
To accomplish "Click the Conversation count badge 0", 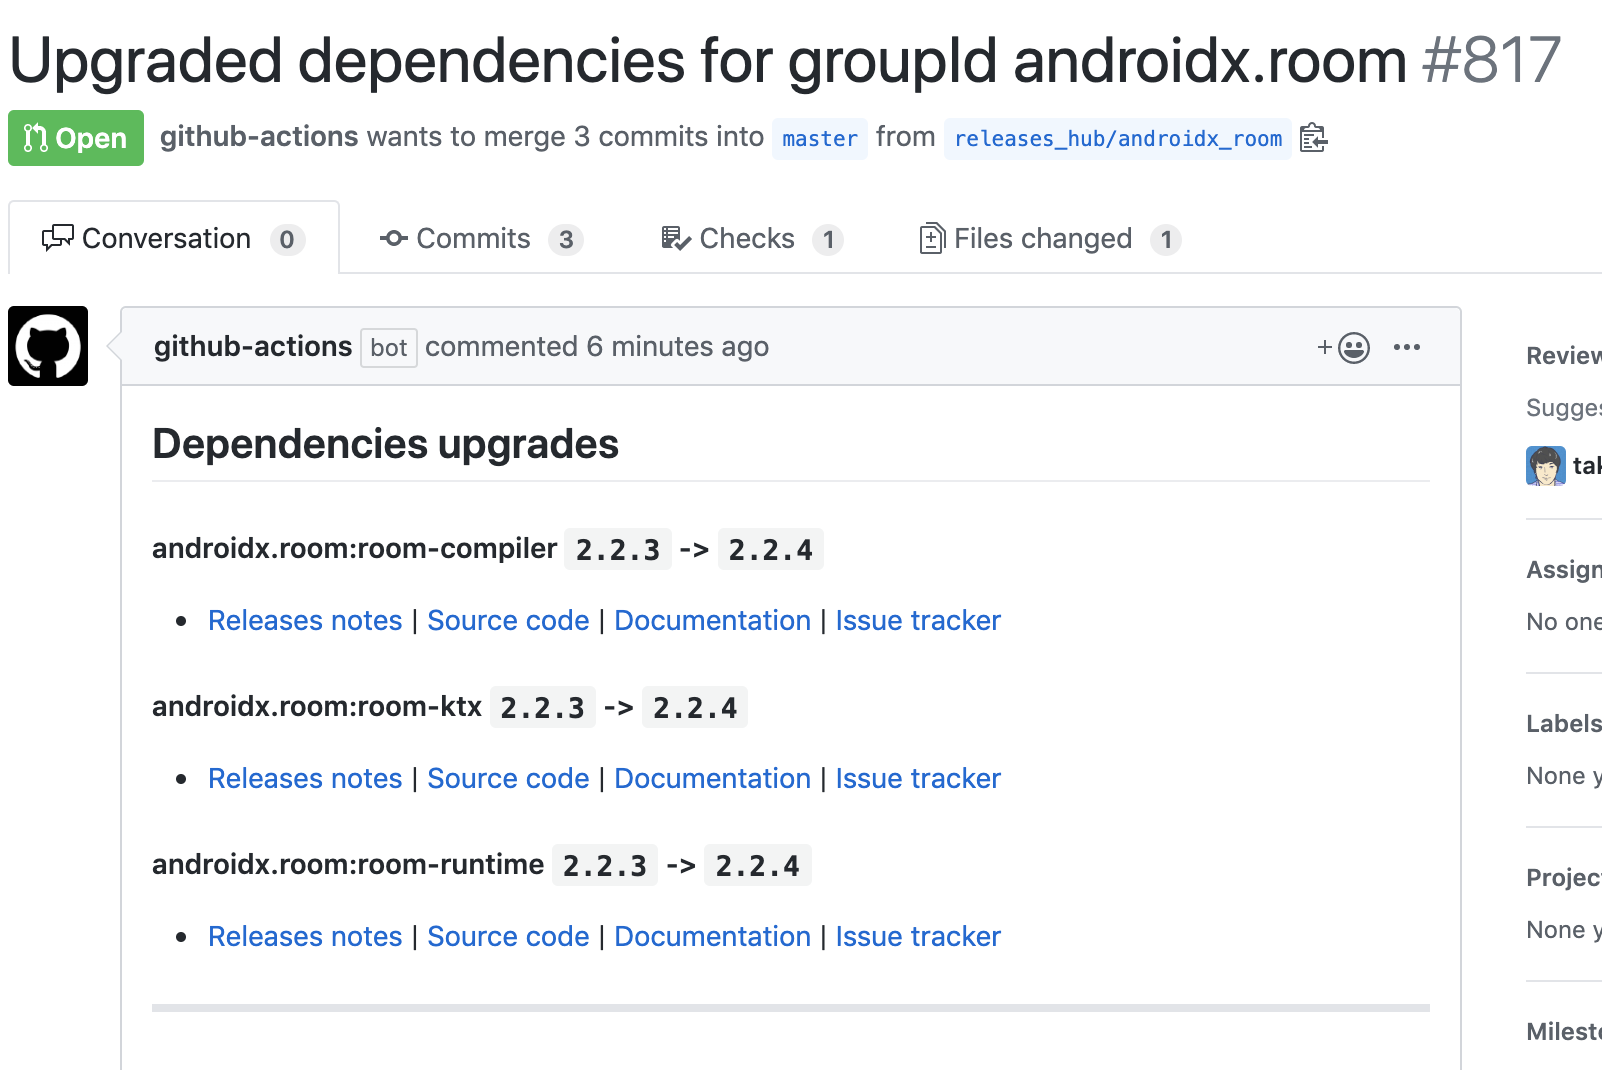I will pyautogui.click(x=287, y=240).
